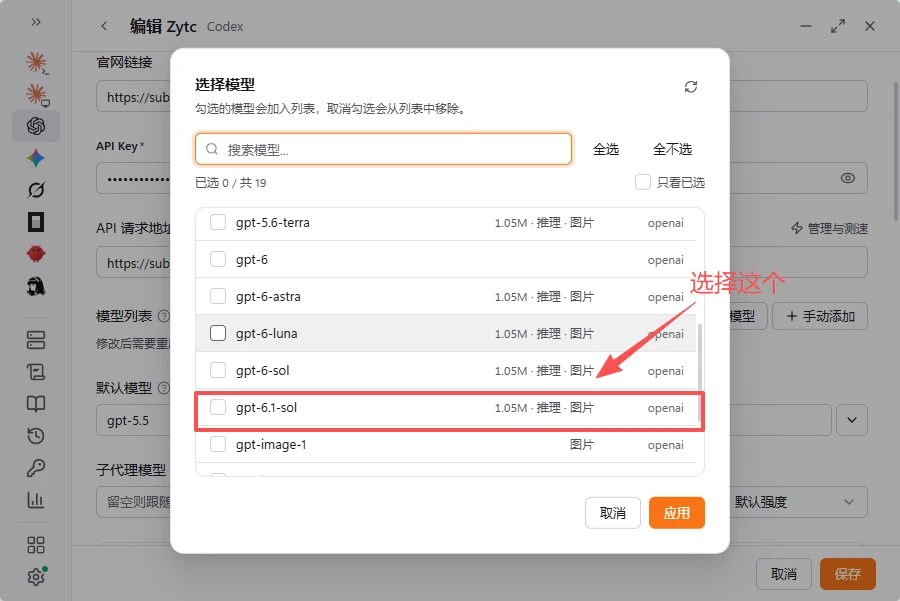
Task: Click the refresh icon in model dialog
Action: coord(690,87)
